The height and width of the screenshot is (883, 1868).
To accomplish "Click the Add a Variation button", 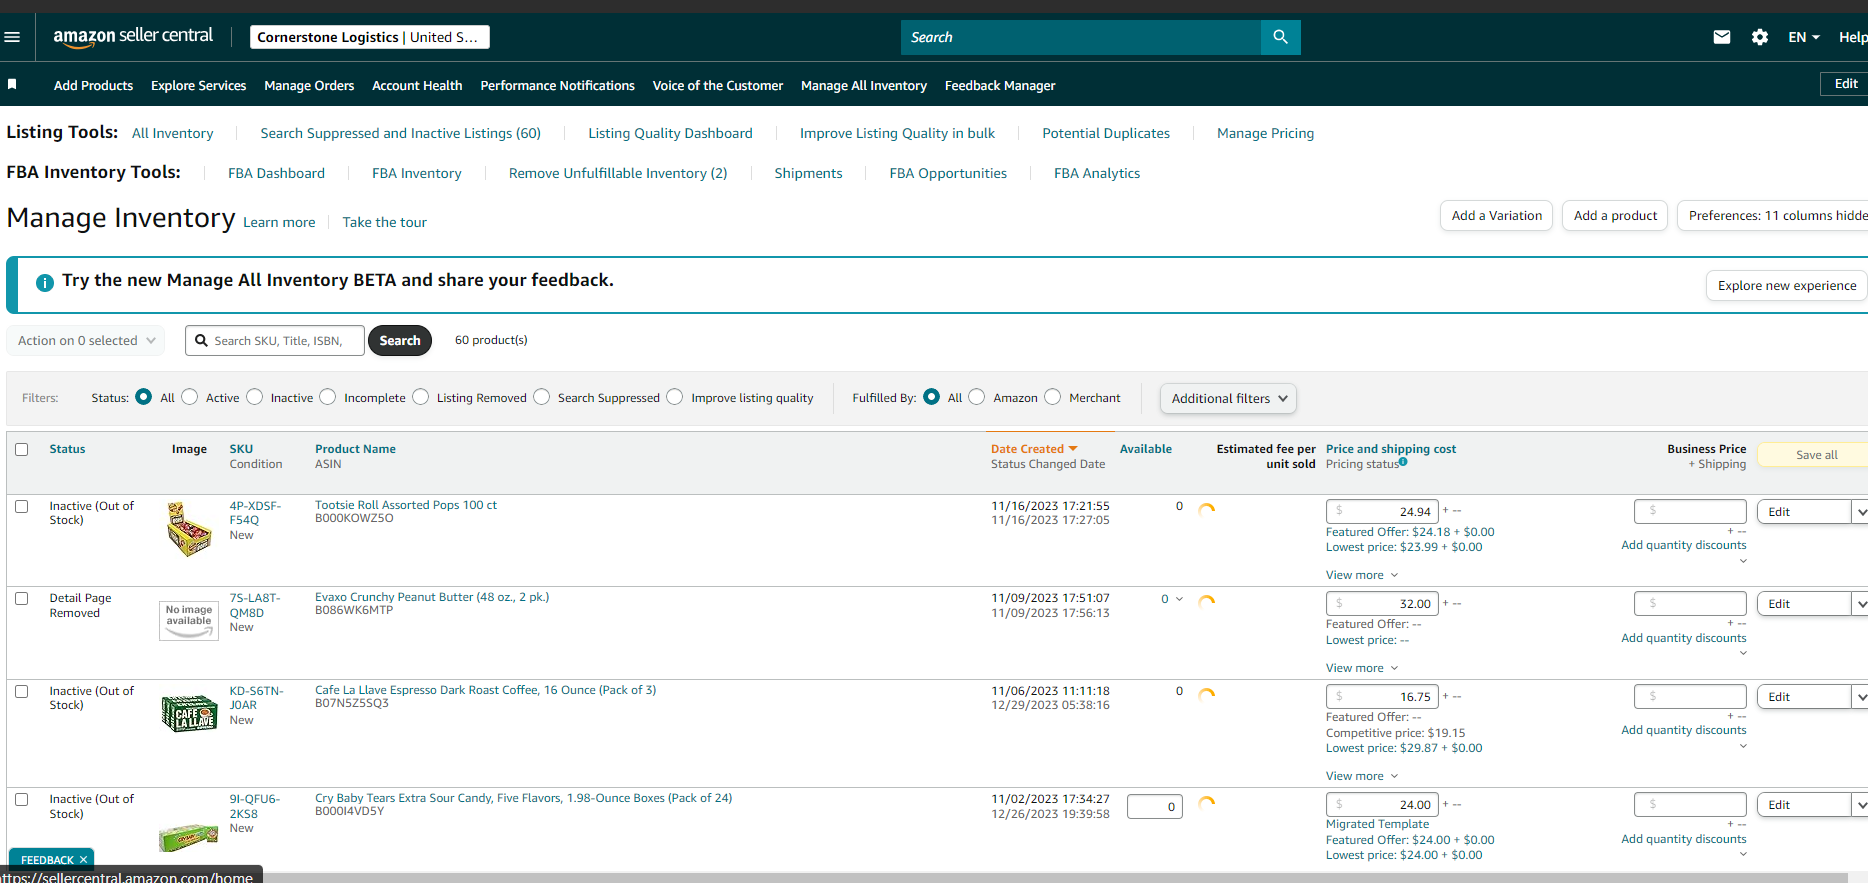I will coord(1496,215).
